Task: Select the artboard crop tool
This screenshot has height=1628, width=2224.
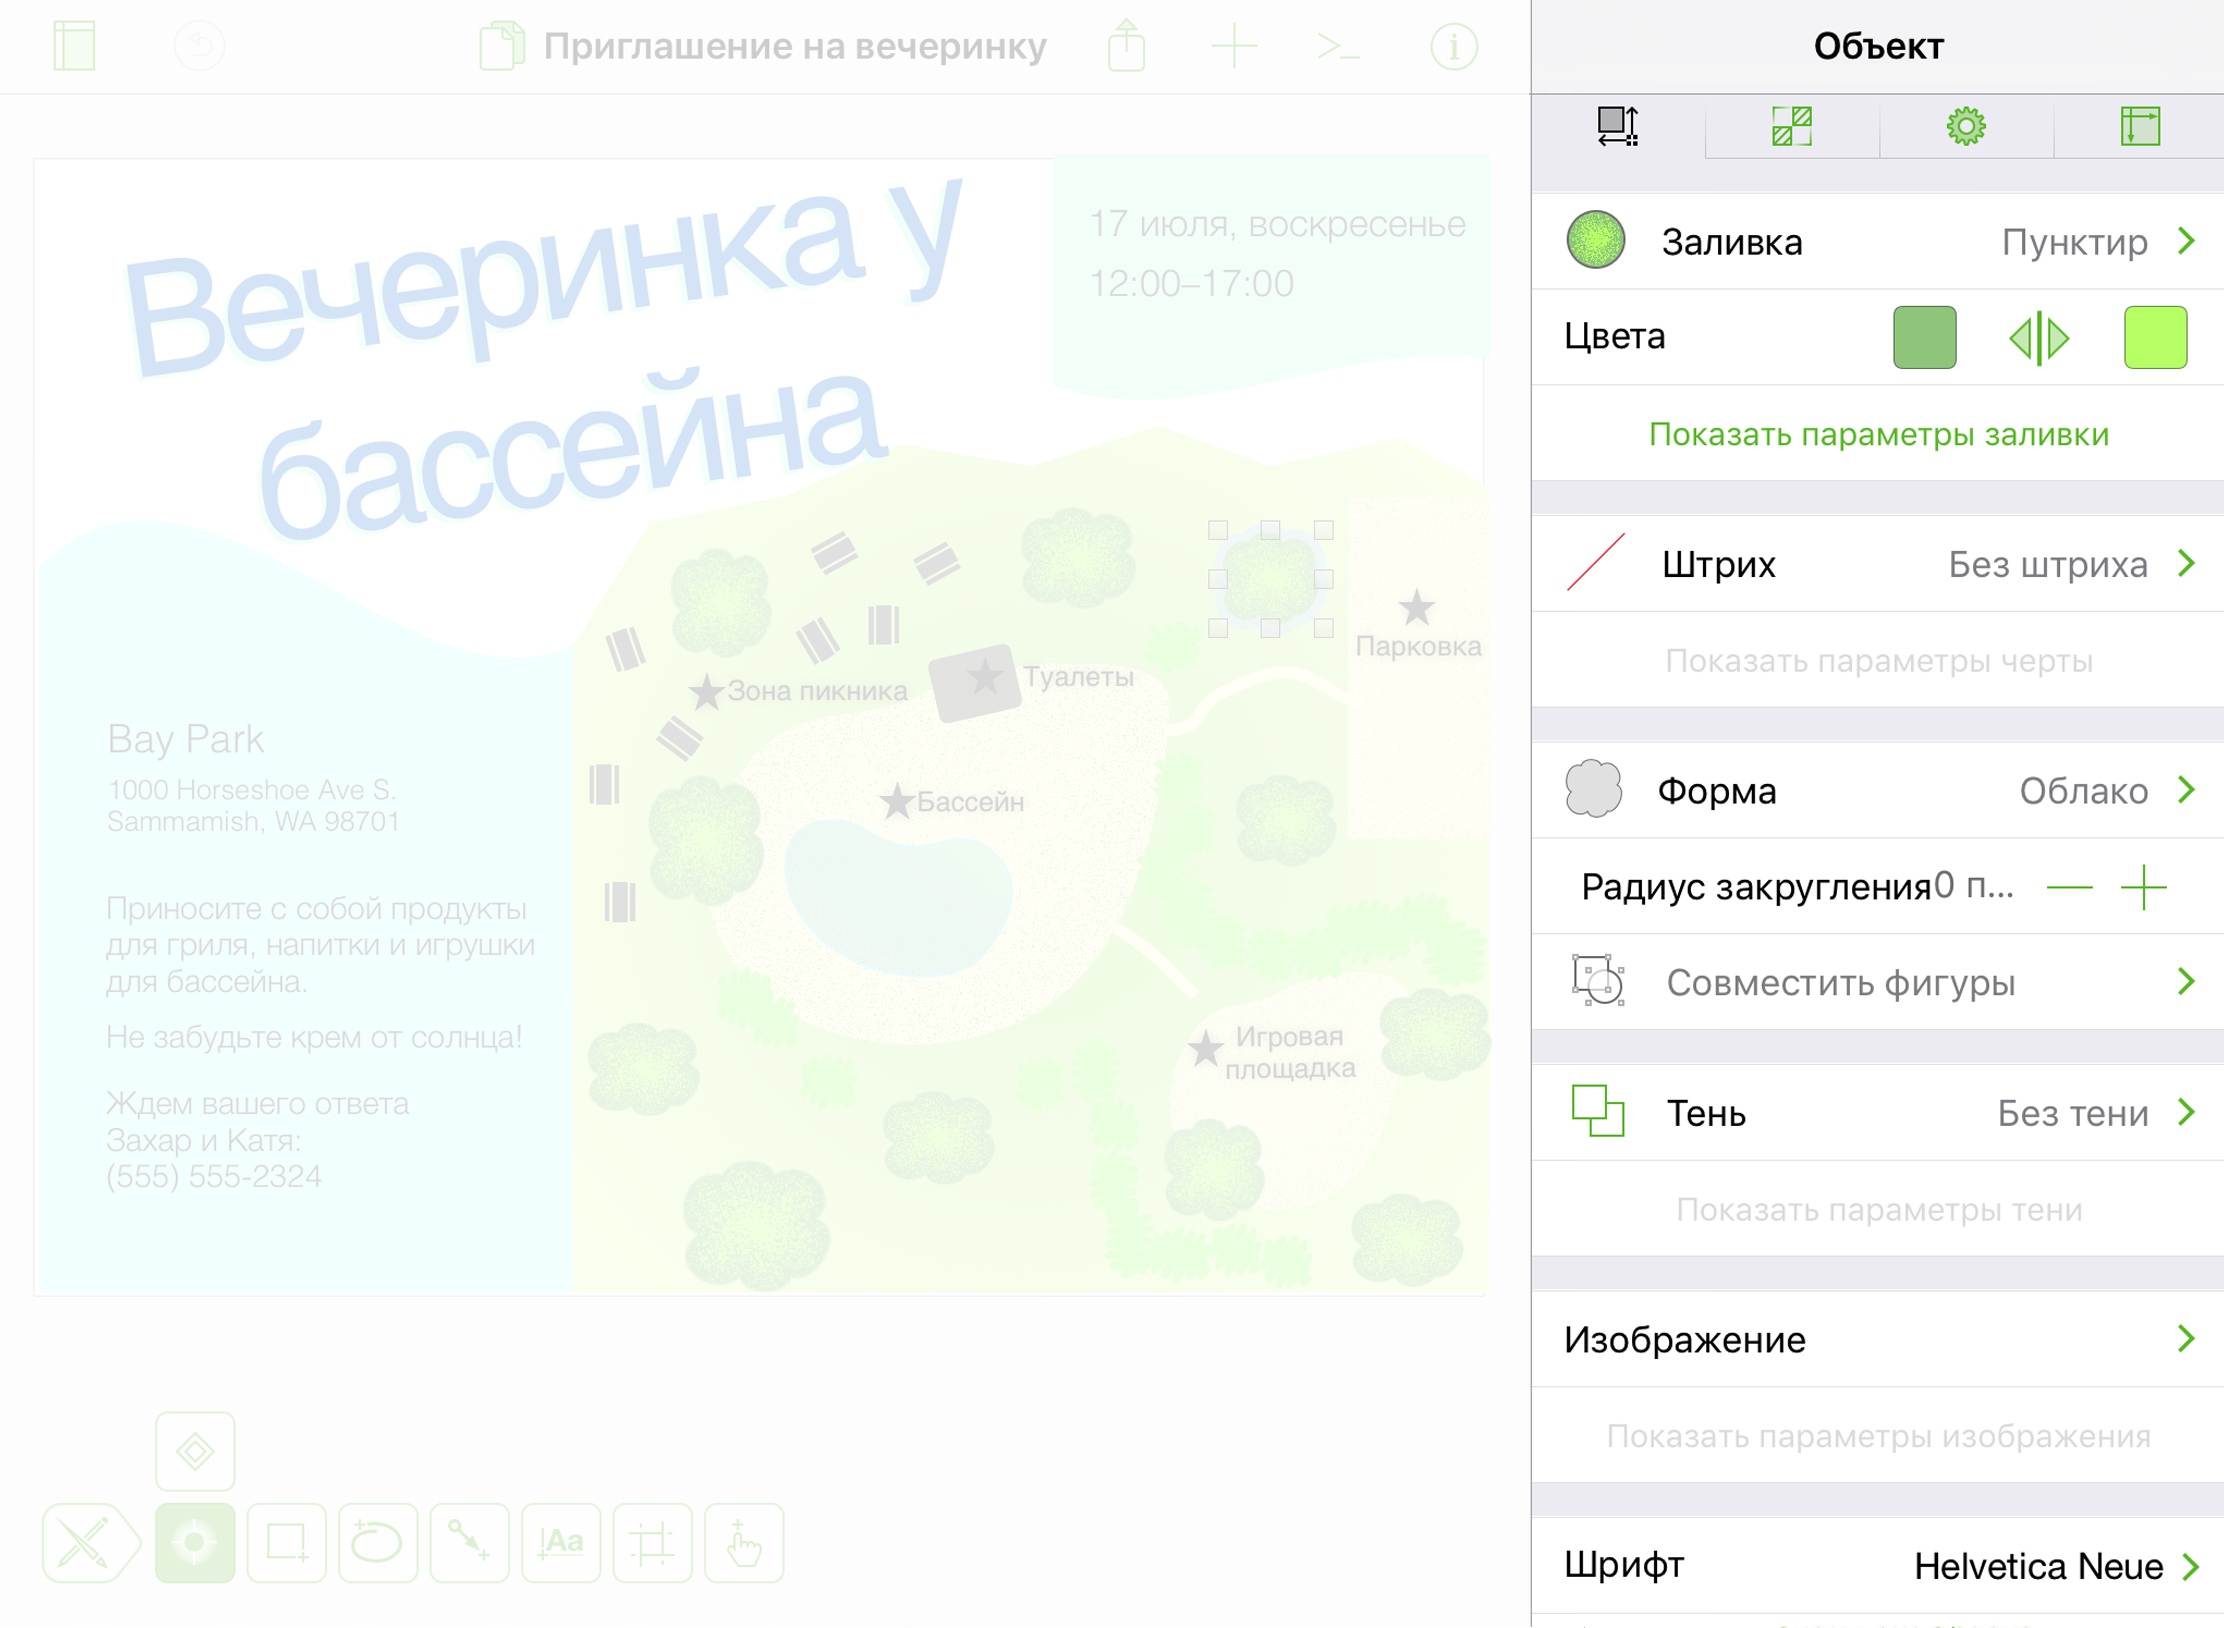Action: (x=652, y=1543)
